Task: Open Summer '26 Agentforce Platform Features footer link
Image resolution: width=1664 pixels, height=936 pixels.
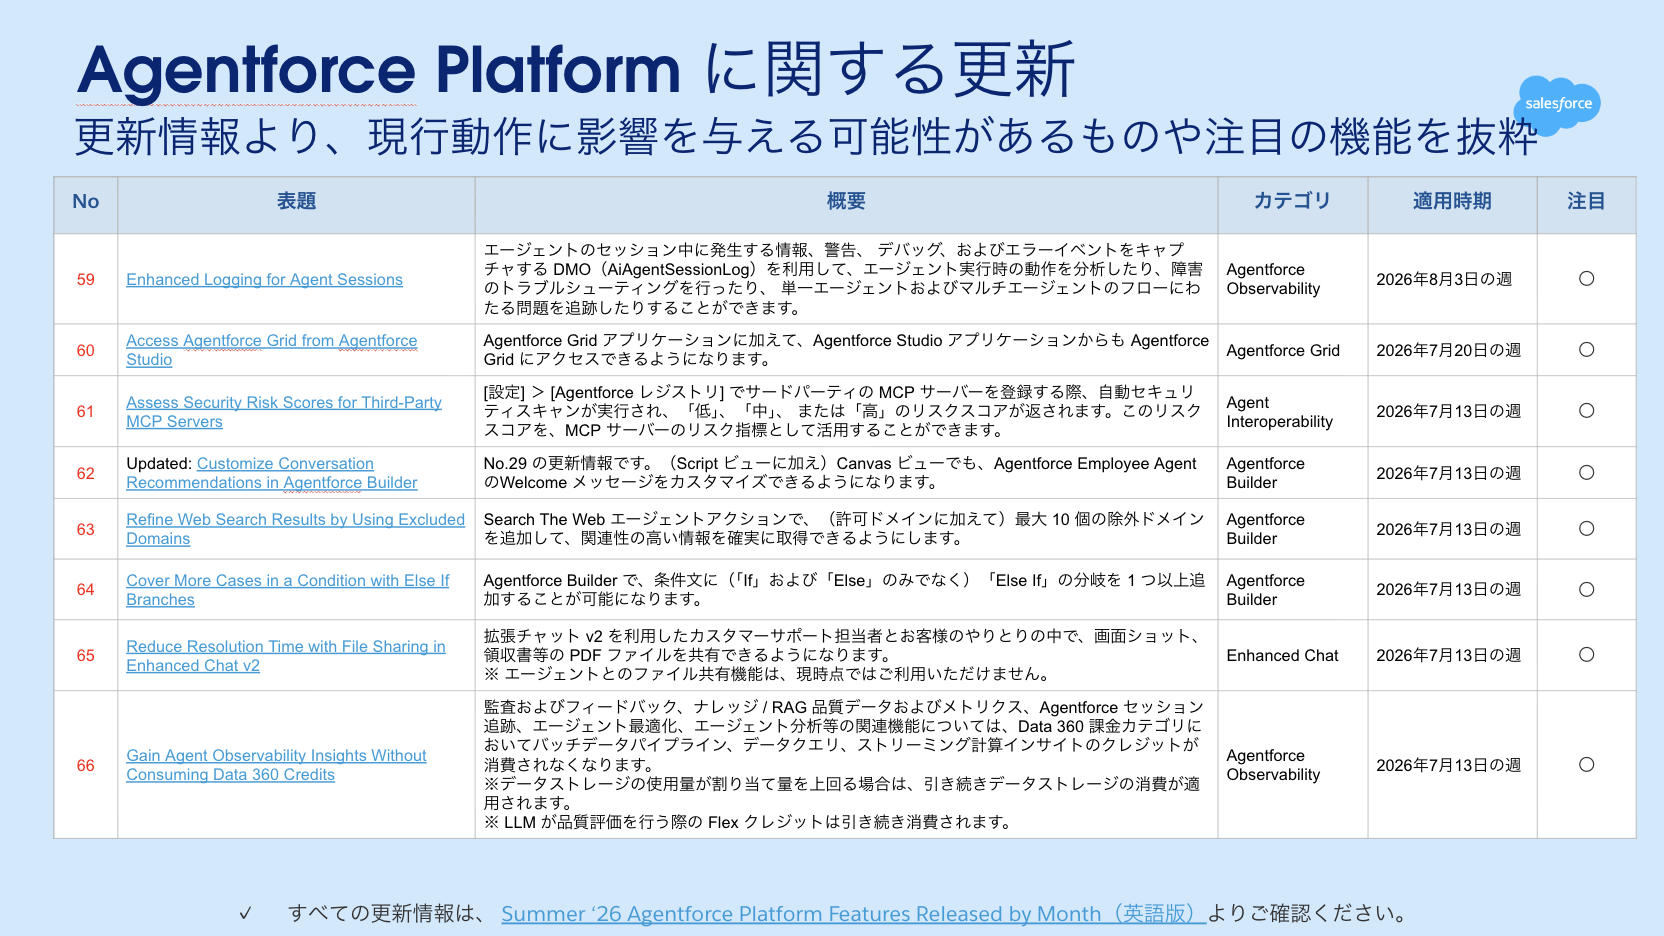Action: click(853, 913)
